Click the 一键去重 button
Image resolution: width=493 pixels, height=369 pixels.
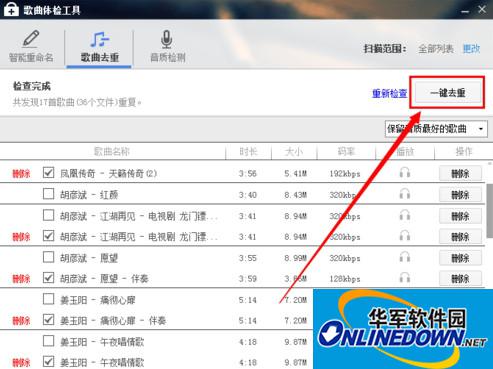(x=447, y=93)
